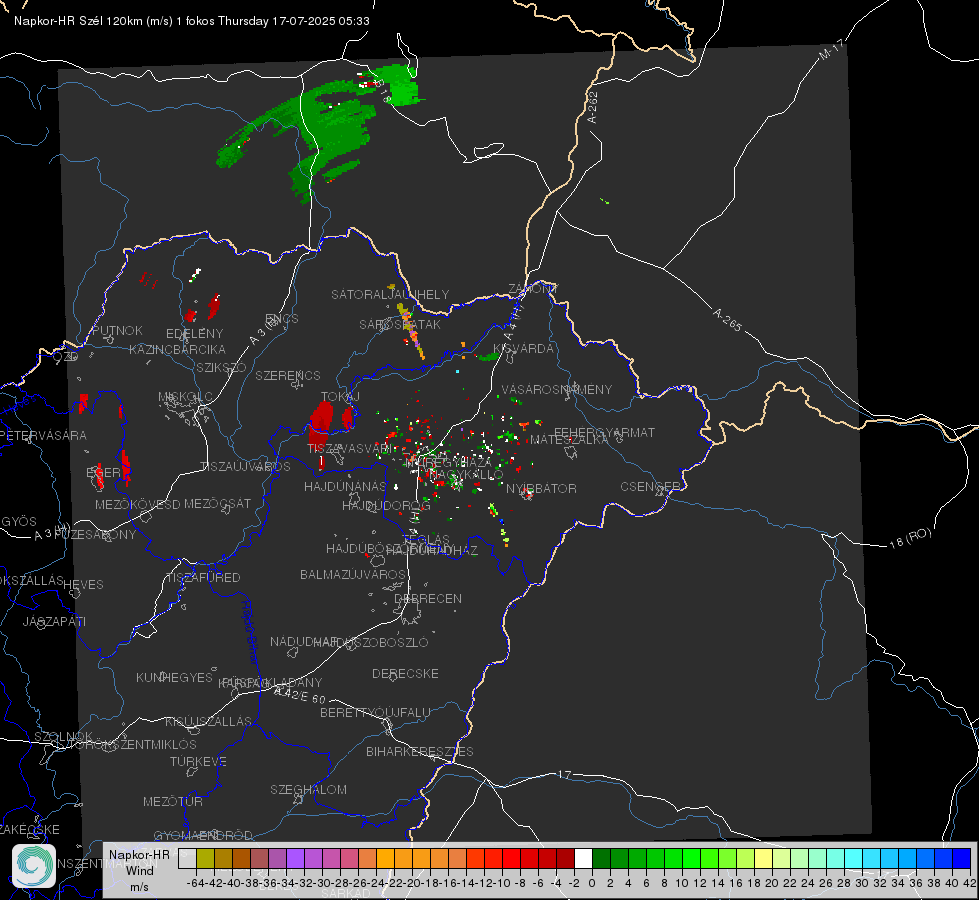Click the DERECSKE city label
The width and height of the screenshot is (979, 900).
click(405, 673)
